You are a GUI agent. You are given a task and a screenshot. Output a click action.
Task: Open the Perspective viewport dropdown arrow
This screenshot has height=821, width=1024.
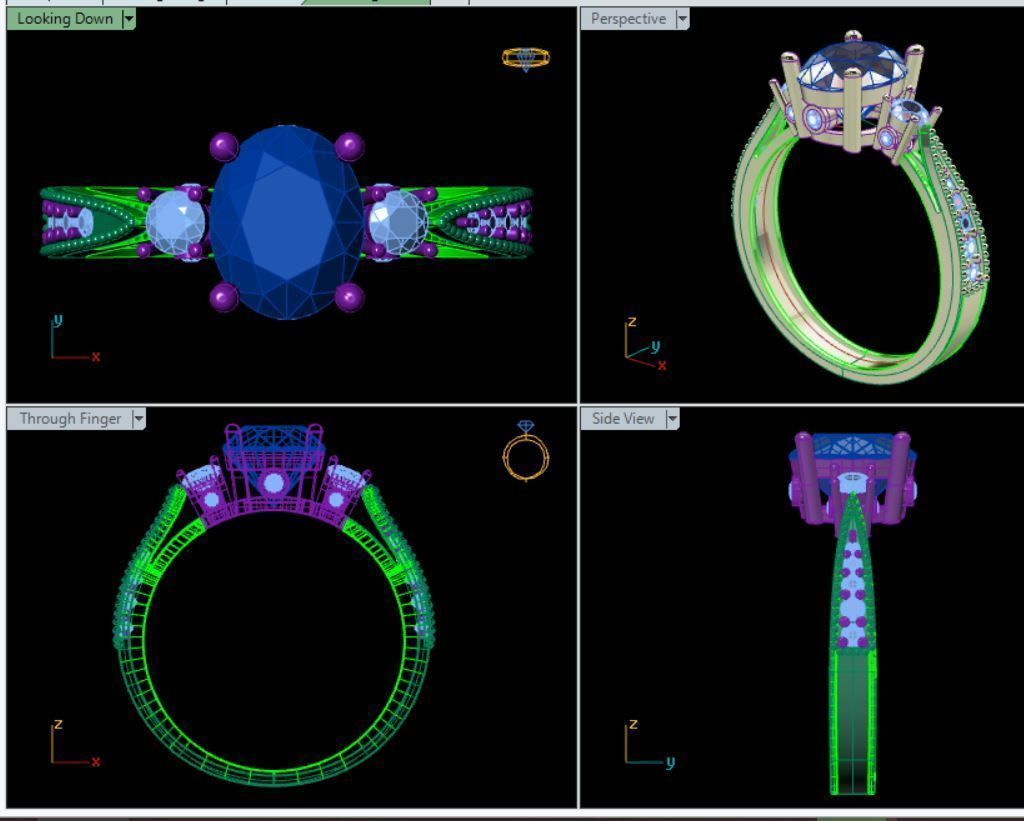(682, 19)
